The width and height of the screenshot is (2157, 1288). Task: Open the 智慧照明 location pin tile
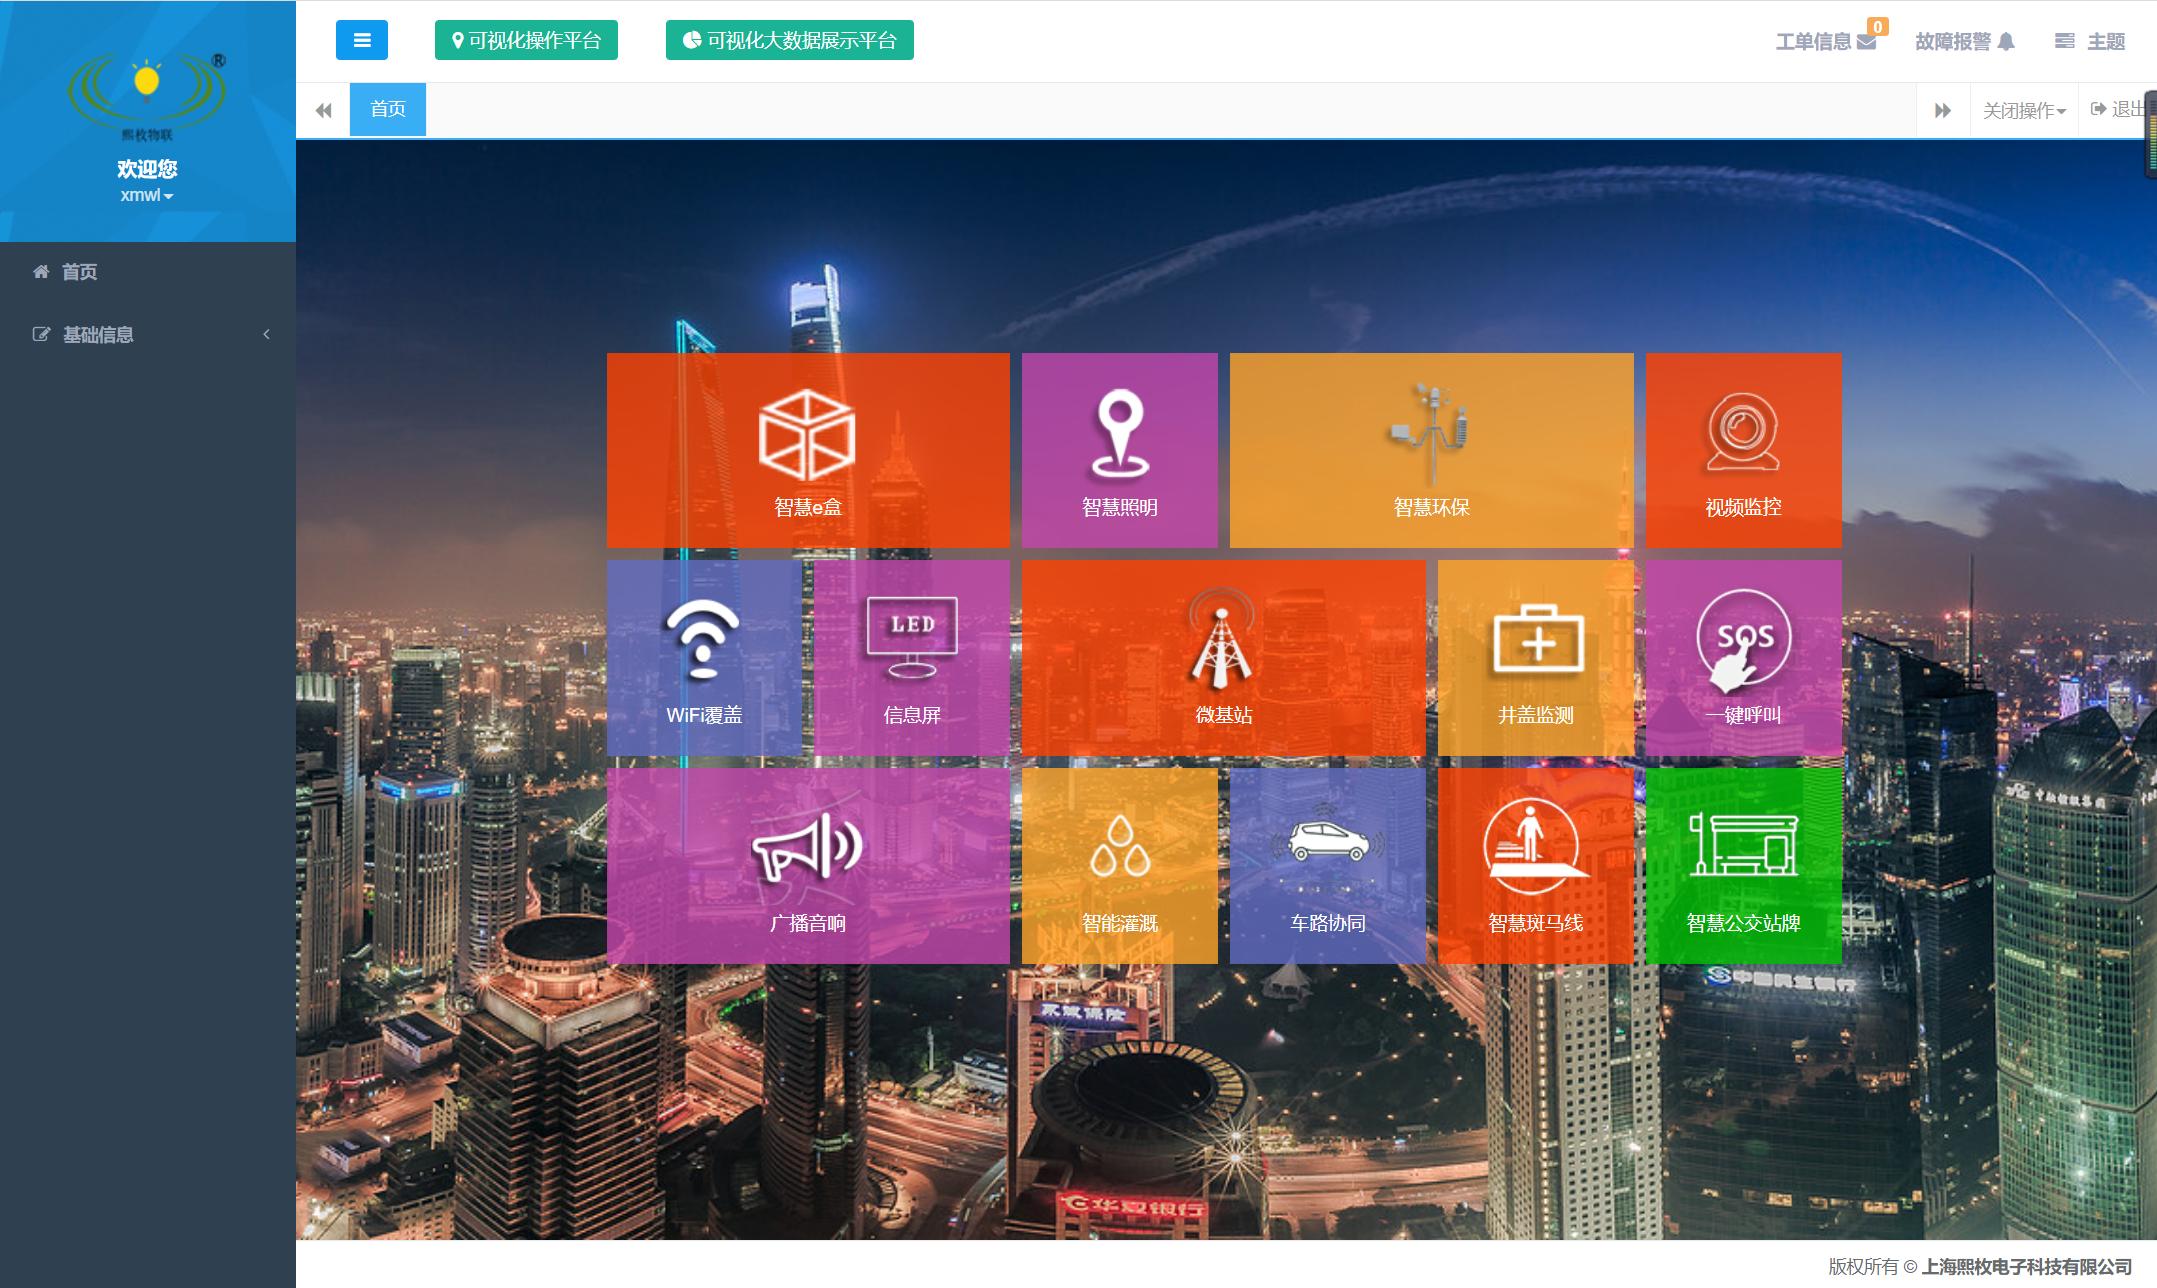point(1119,450)
